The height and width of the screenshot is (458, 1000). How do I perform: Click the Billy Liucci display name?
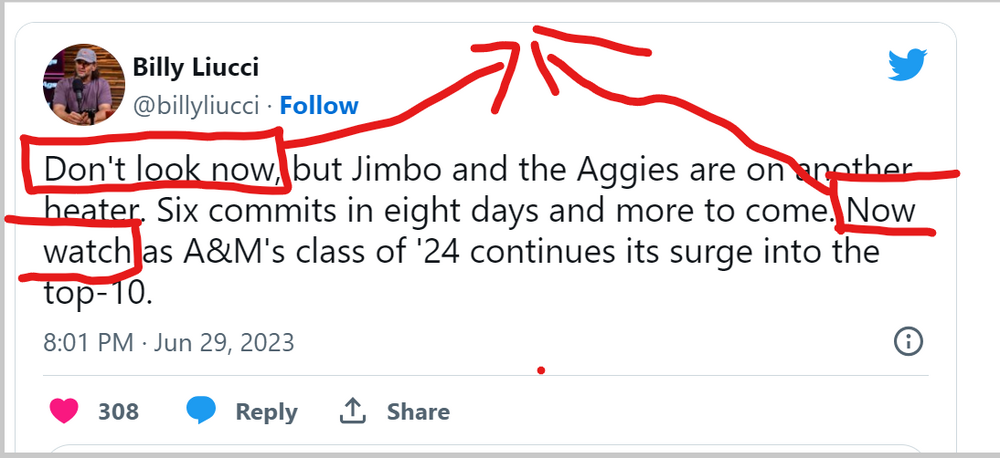point(196,68)
